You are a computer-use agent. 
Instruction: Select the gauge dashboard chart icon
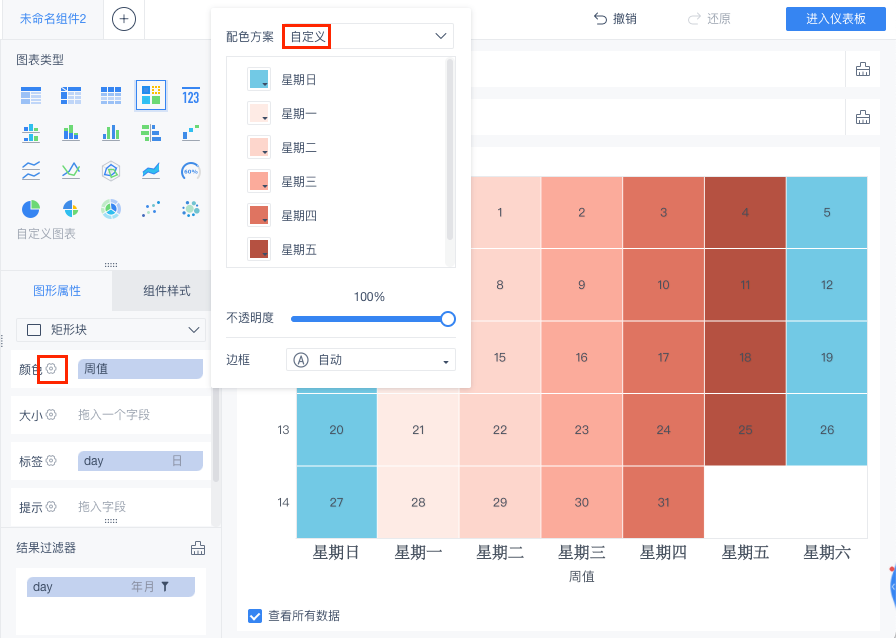pyautogui.click(x=191, y=171)
